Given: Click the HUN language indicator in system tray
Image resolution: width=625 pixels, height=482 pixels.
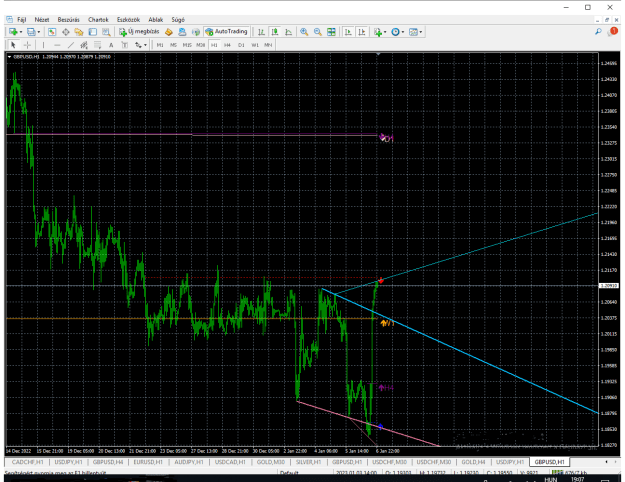Looking at the screenshot, I should [x=550, y=479].
